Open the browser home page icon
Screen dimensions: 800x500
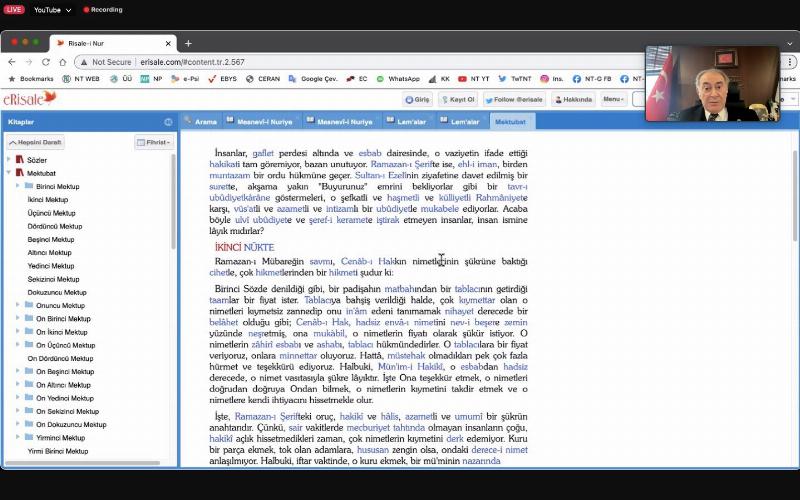coord(62,62)
